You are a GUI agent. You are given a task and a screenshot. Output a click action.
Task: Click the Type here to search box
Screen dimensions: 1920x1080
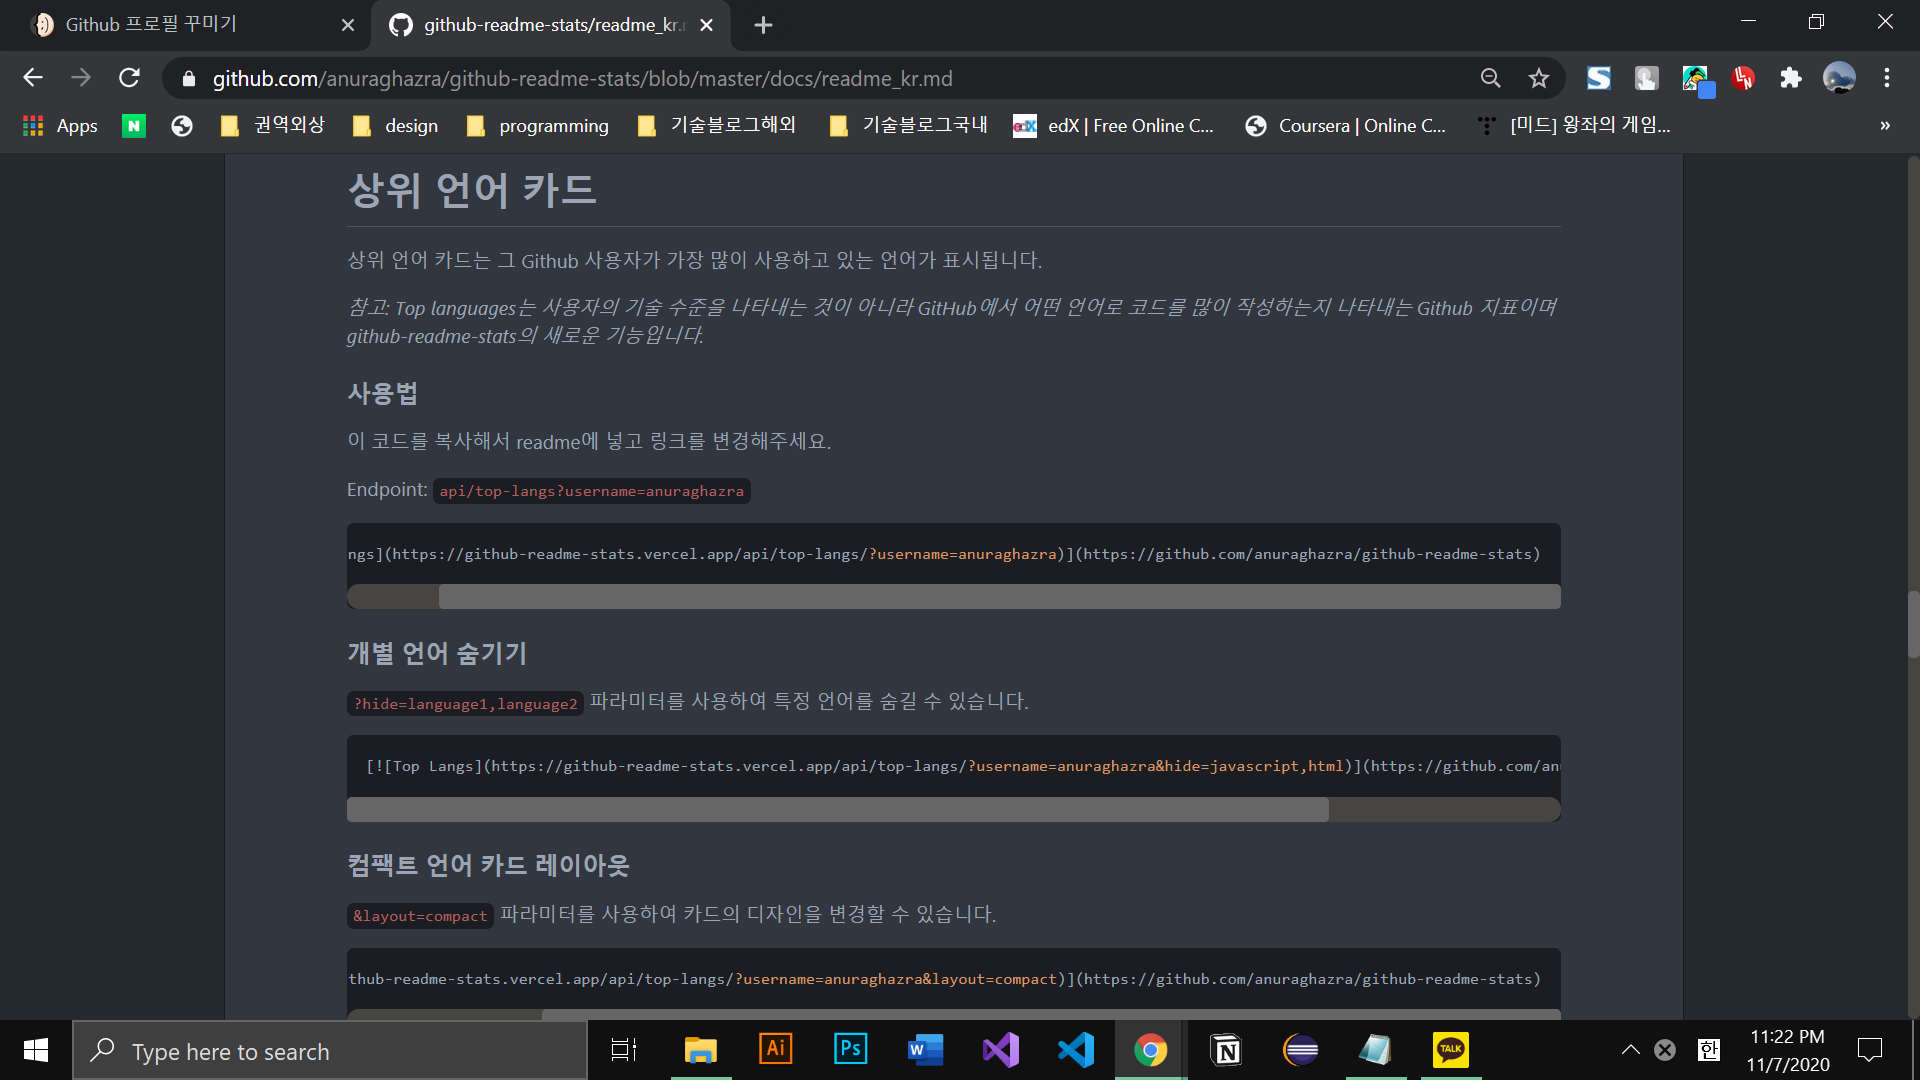[330, 1051]
